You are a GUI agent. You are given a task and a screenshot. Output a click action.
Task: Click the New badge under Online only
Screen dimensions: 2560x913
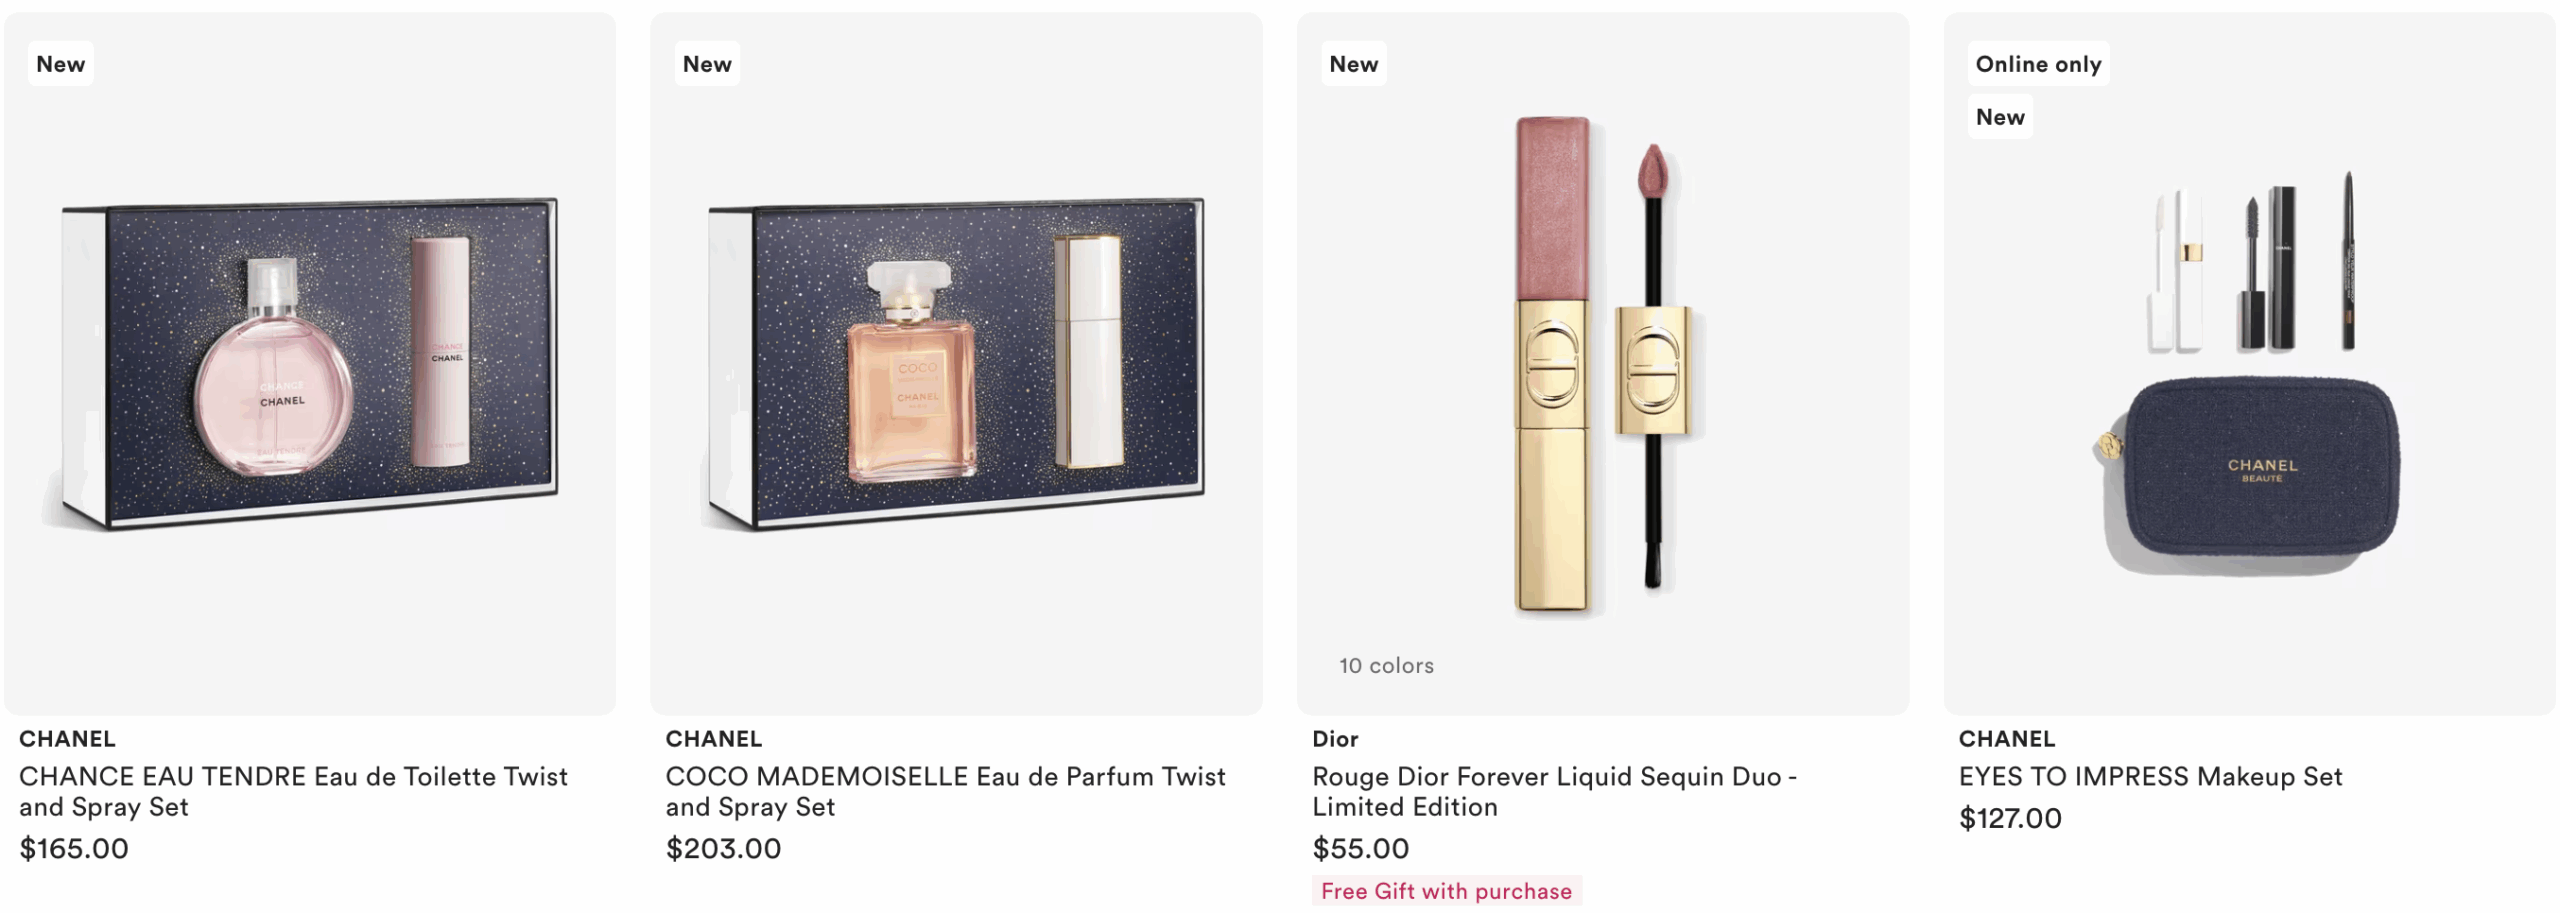[x=2000, y=117]
